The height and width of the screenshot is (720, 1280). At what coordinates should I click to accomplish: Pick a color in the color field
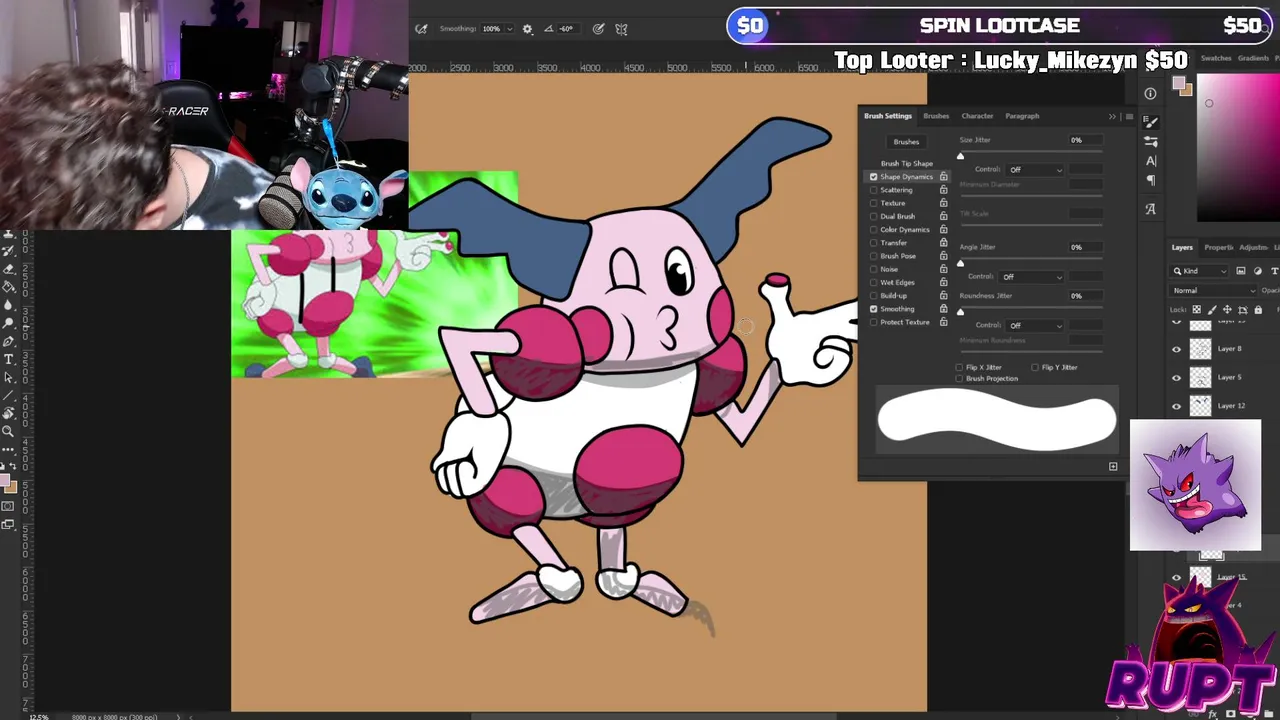(x=1239, y=146)
